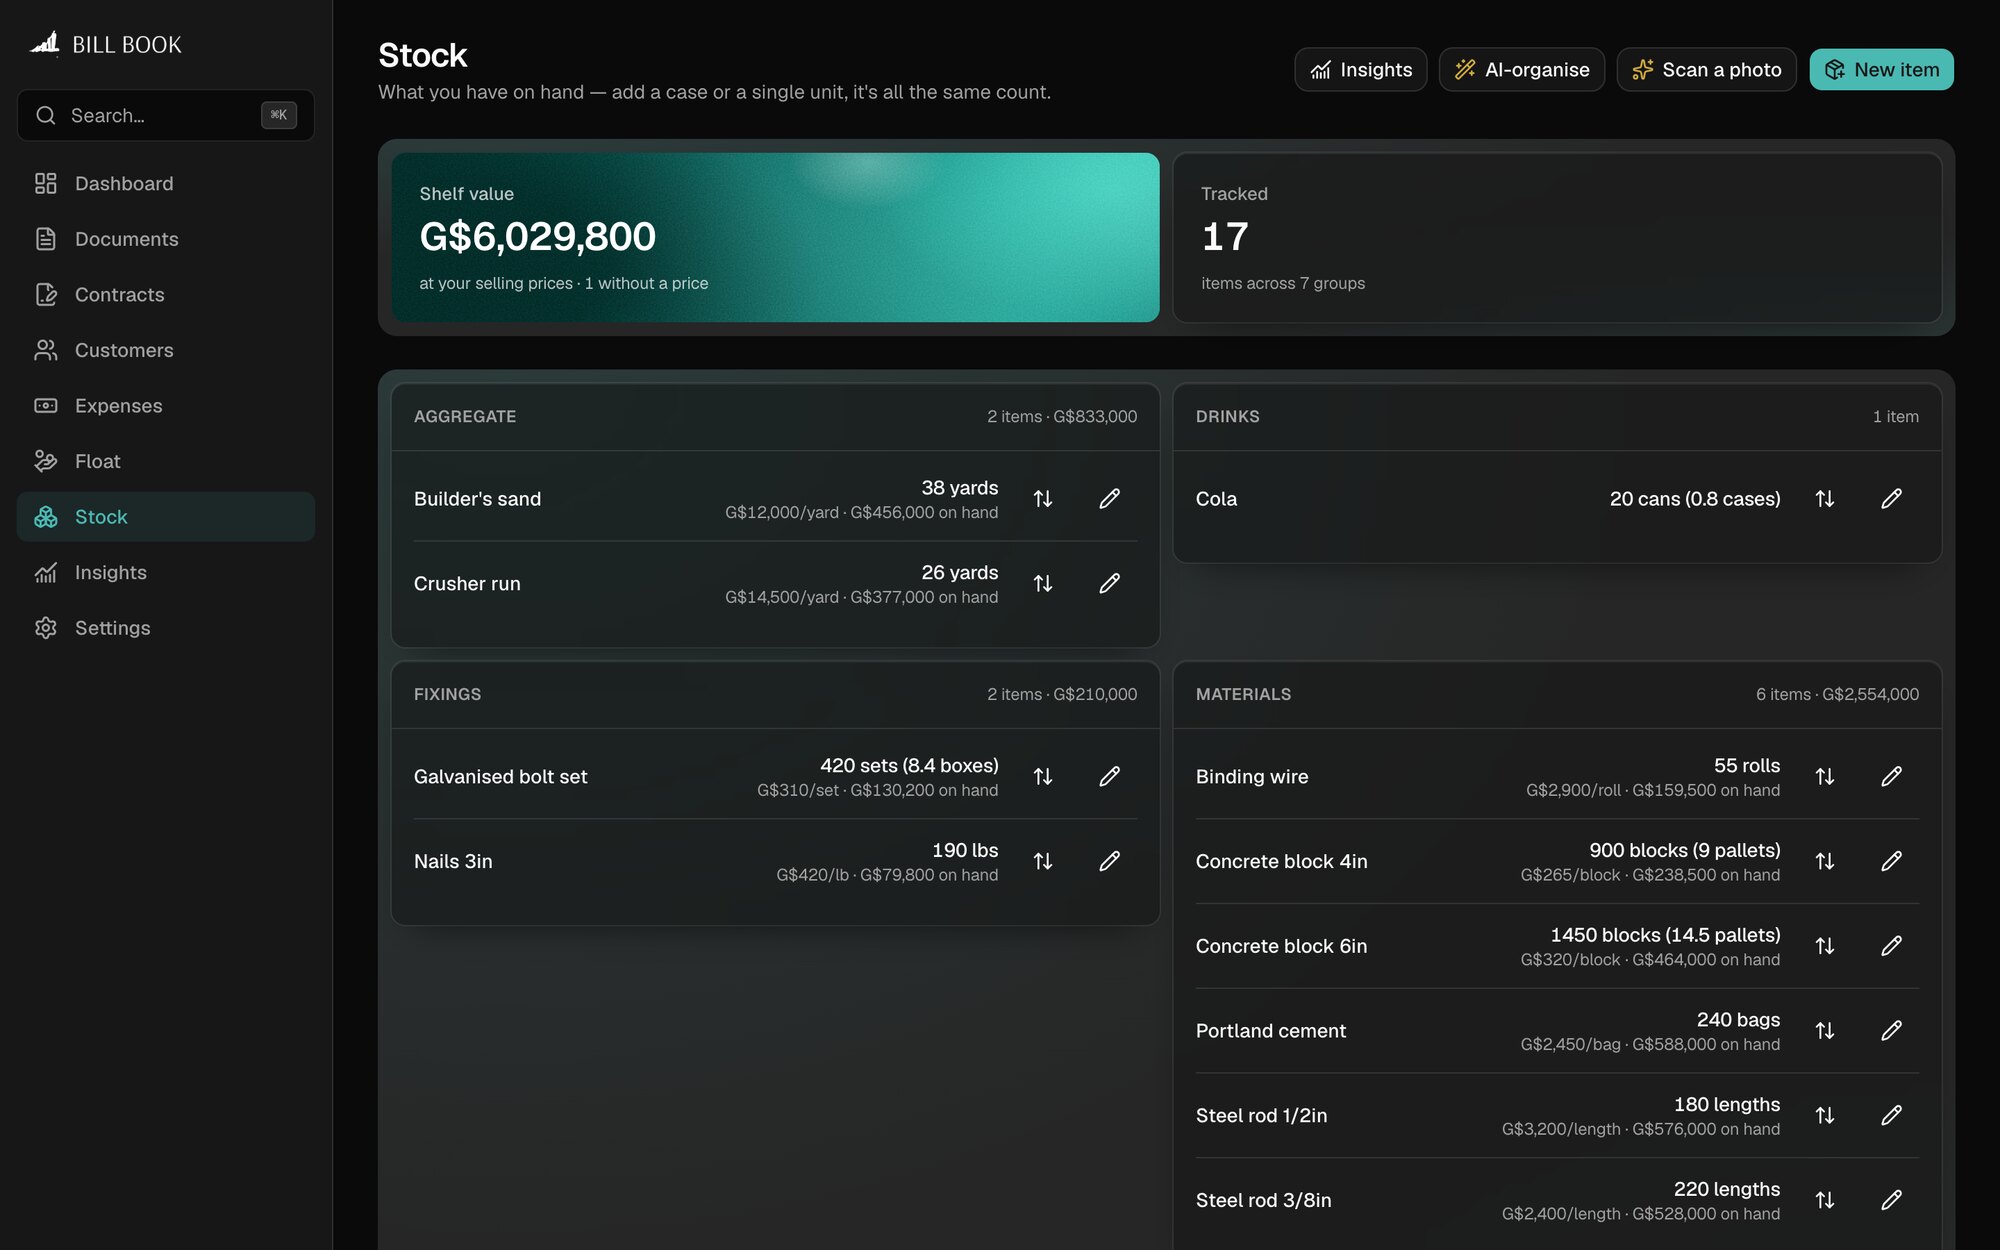Edit the Portland cement item

(x=1892, y=1031)
